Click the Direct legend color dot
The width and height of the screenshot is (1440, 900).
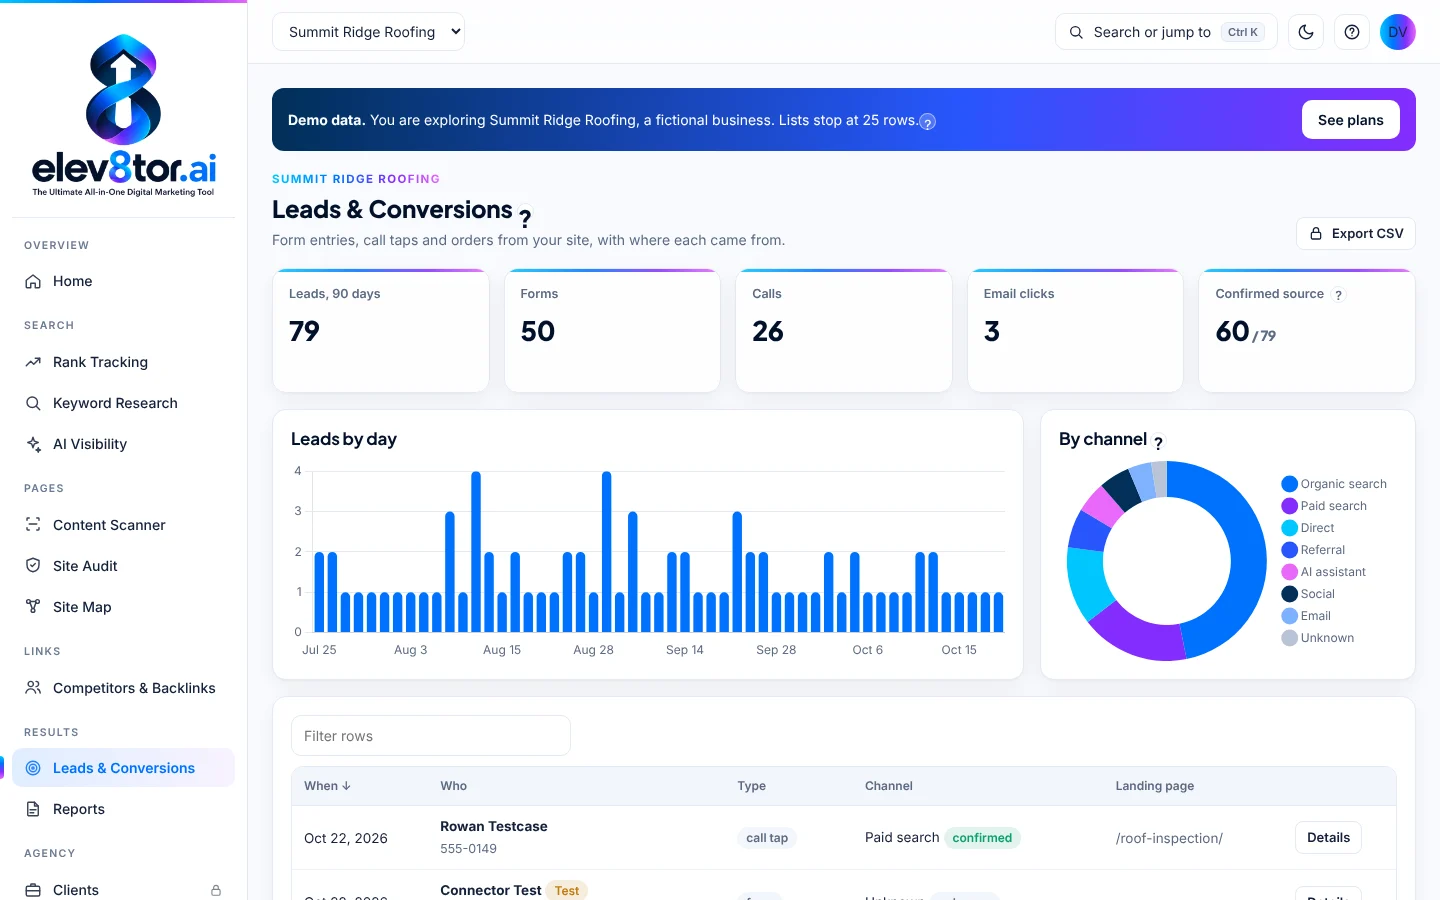click(x=1290, y=528)
